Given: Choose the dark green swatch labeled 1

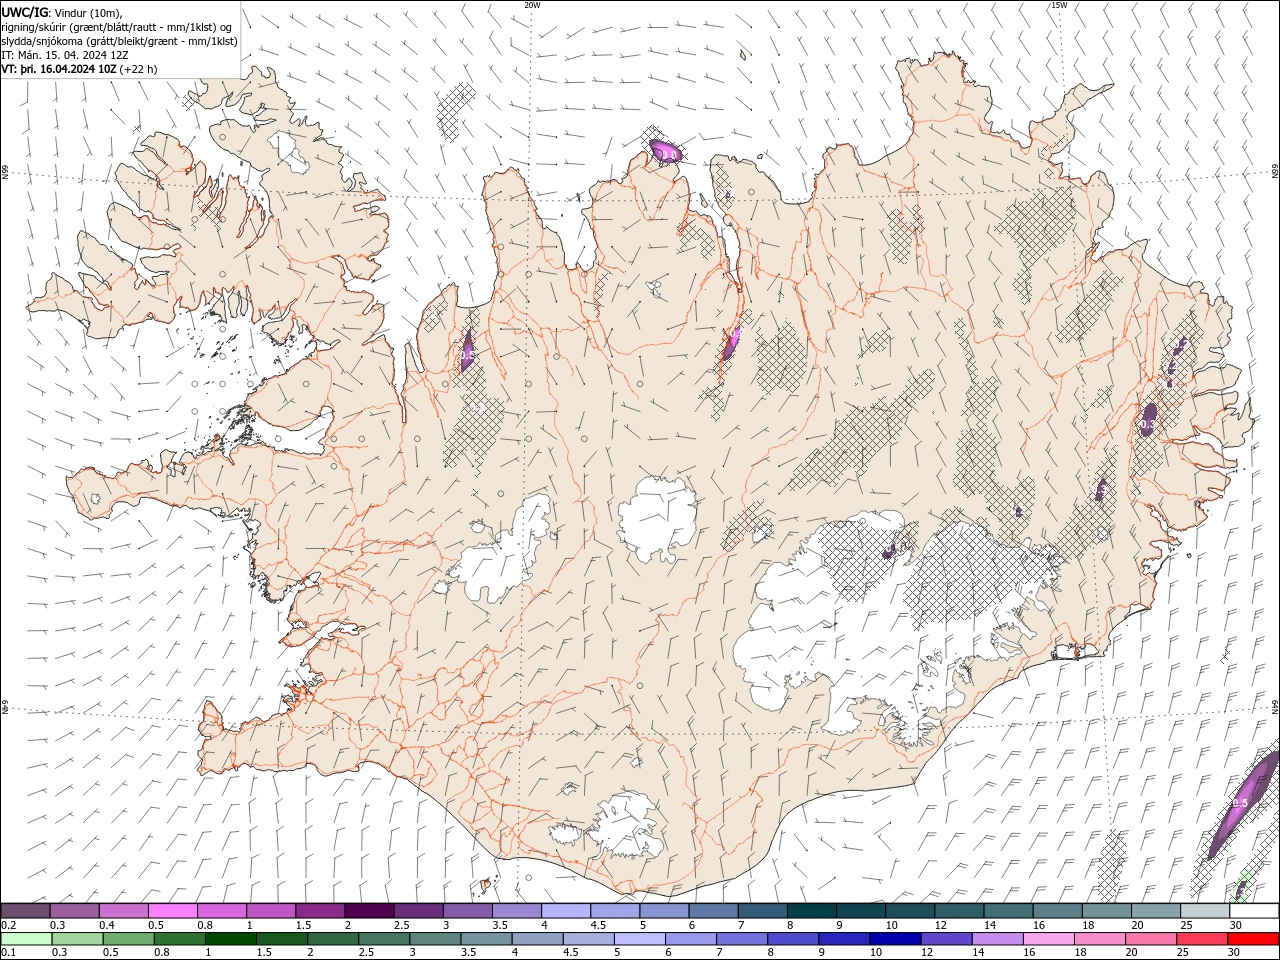Looking at the screenshot, I should coord(230,939).
